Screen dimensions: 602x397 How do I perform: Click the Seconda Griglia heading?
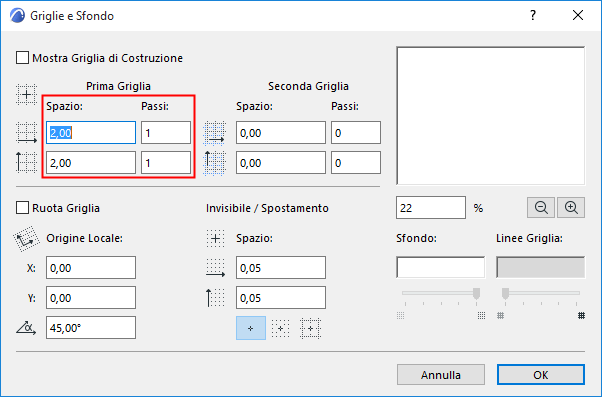tap(308, 86)
